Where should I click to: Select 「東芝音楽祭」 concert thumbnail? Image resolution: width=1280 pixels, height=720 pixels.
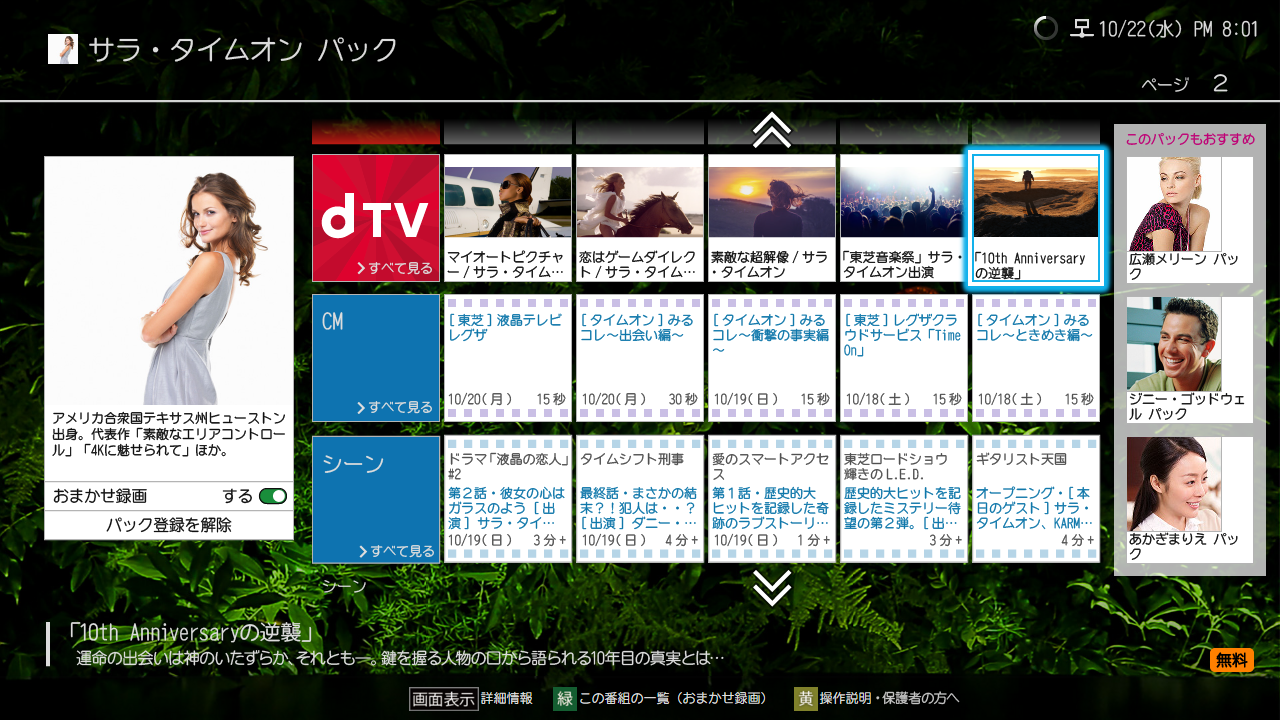[904, 218]
